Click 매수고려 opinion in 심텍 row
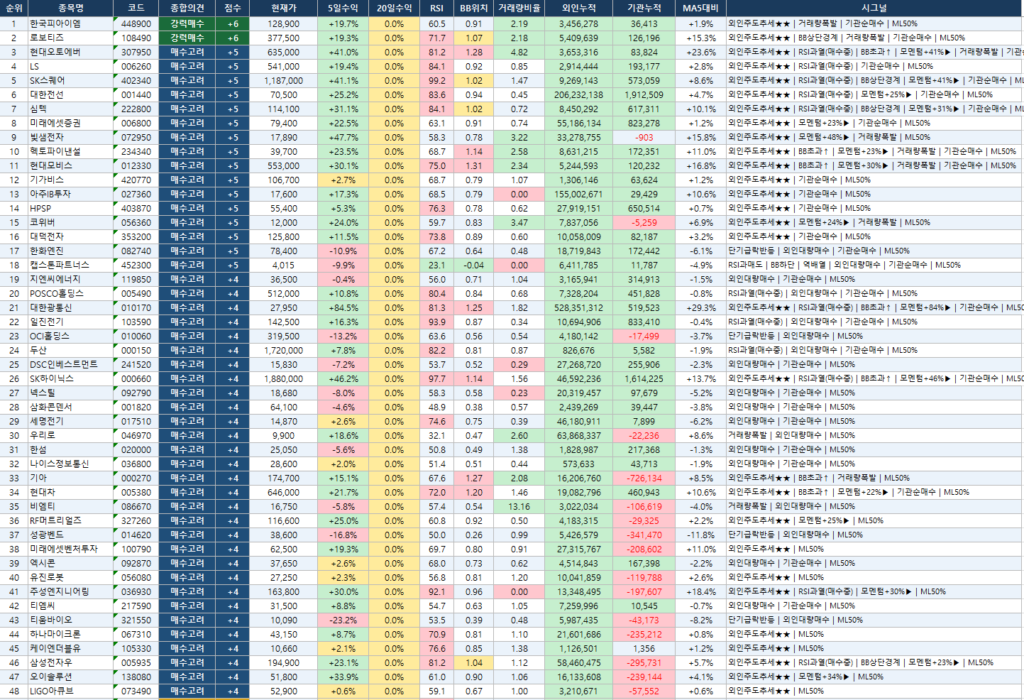Viewport: 1024px width, 700px height. [187, 109]
